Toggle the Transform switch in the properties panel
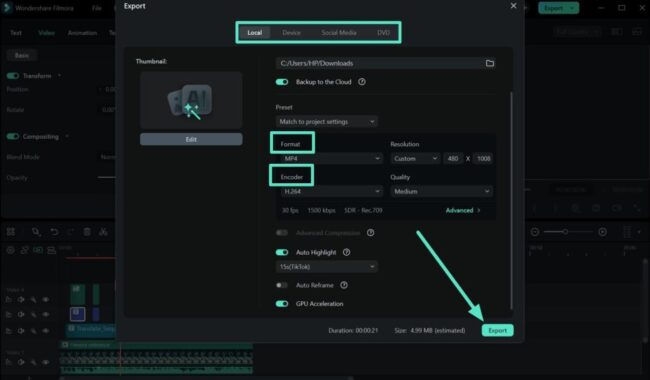 tap(13, 76)
